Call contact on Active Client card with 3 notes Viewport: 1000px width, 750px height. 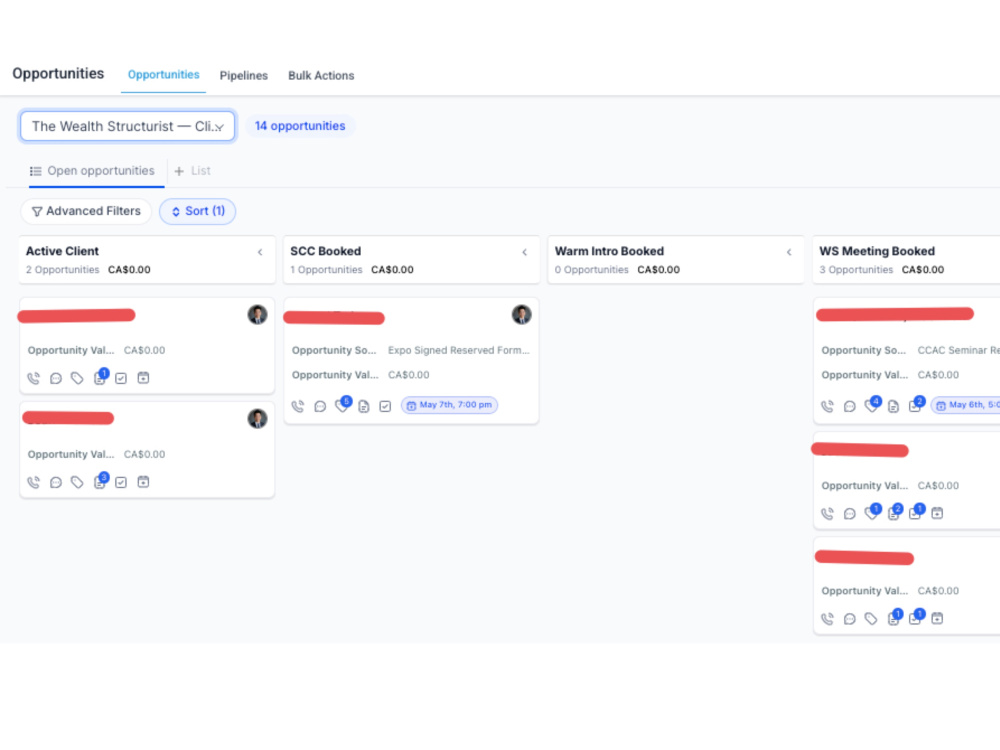pos(34,482)
